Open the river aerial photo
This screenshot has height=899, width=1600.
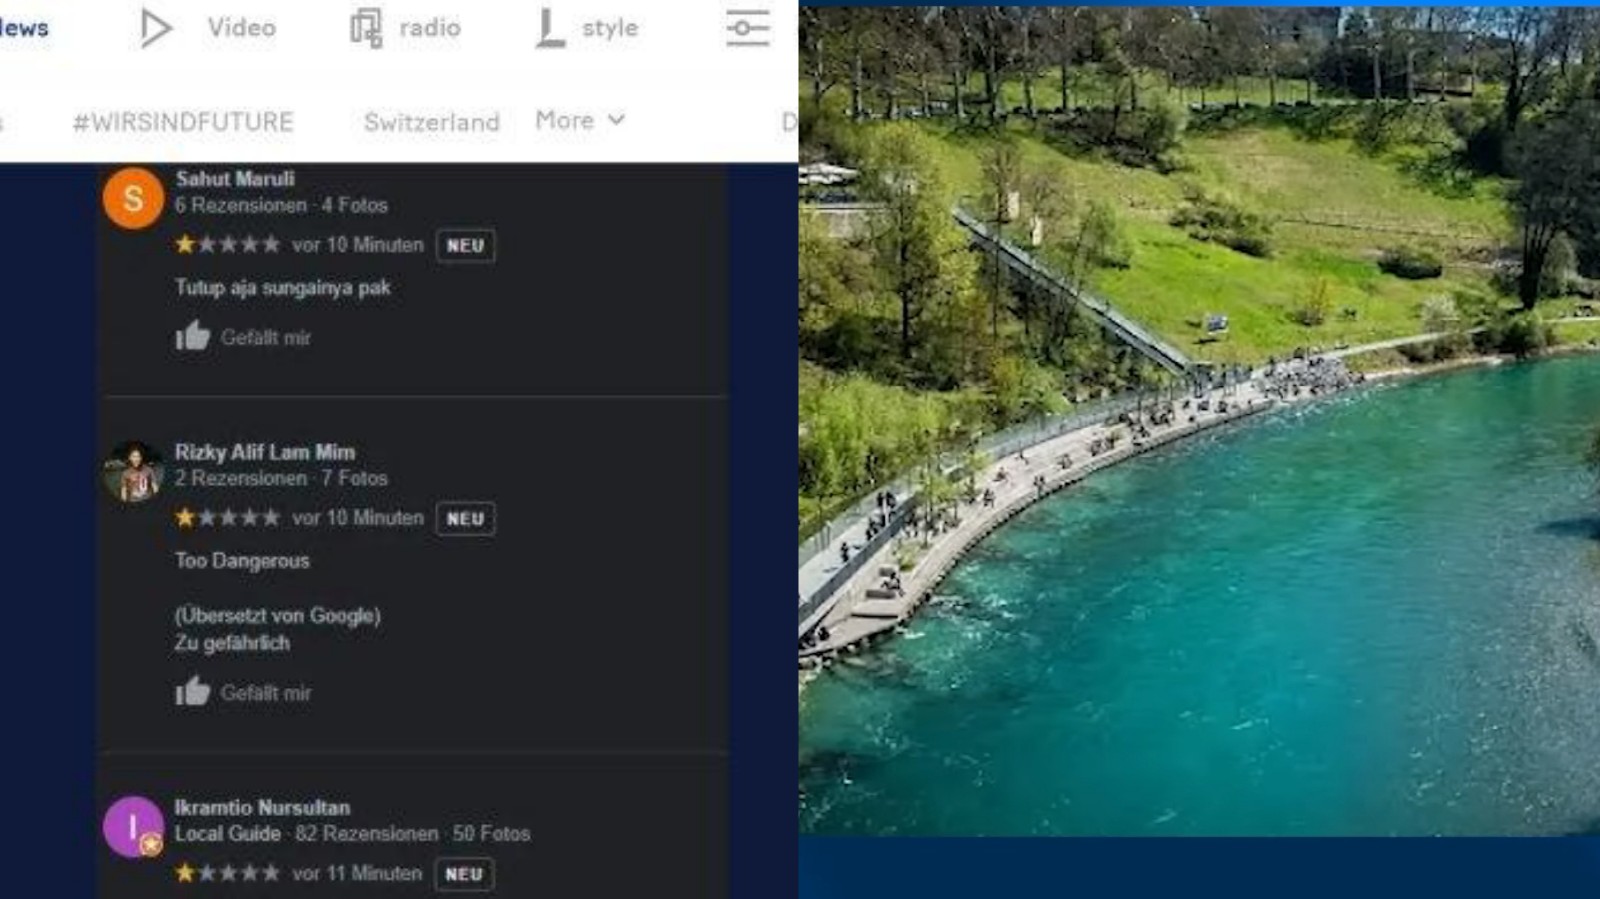coord(1199,420)
